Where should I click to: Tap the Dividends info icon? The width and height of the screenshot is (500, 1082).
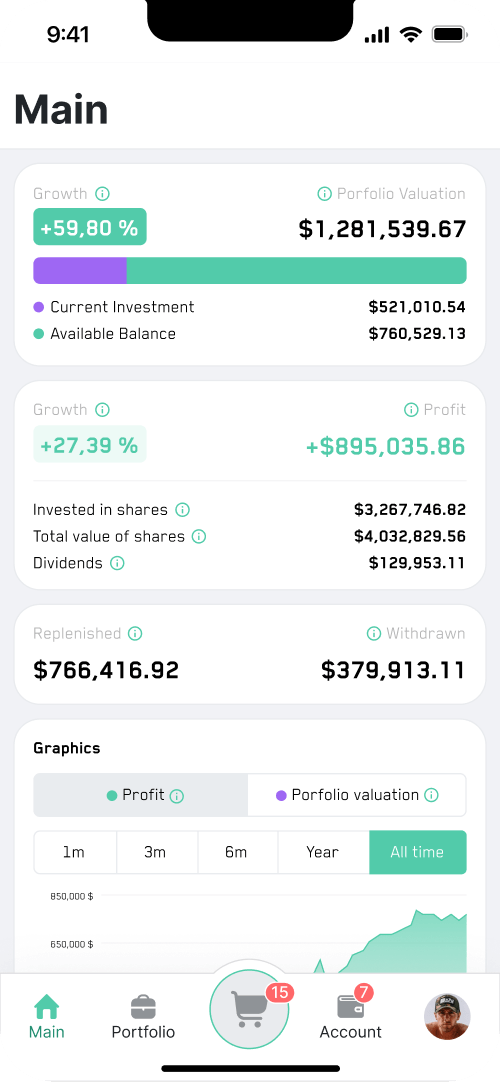tap(117, 563)
